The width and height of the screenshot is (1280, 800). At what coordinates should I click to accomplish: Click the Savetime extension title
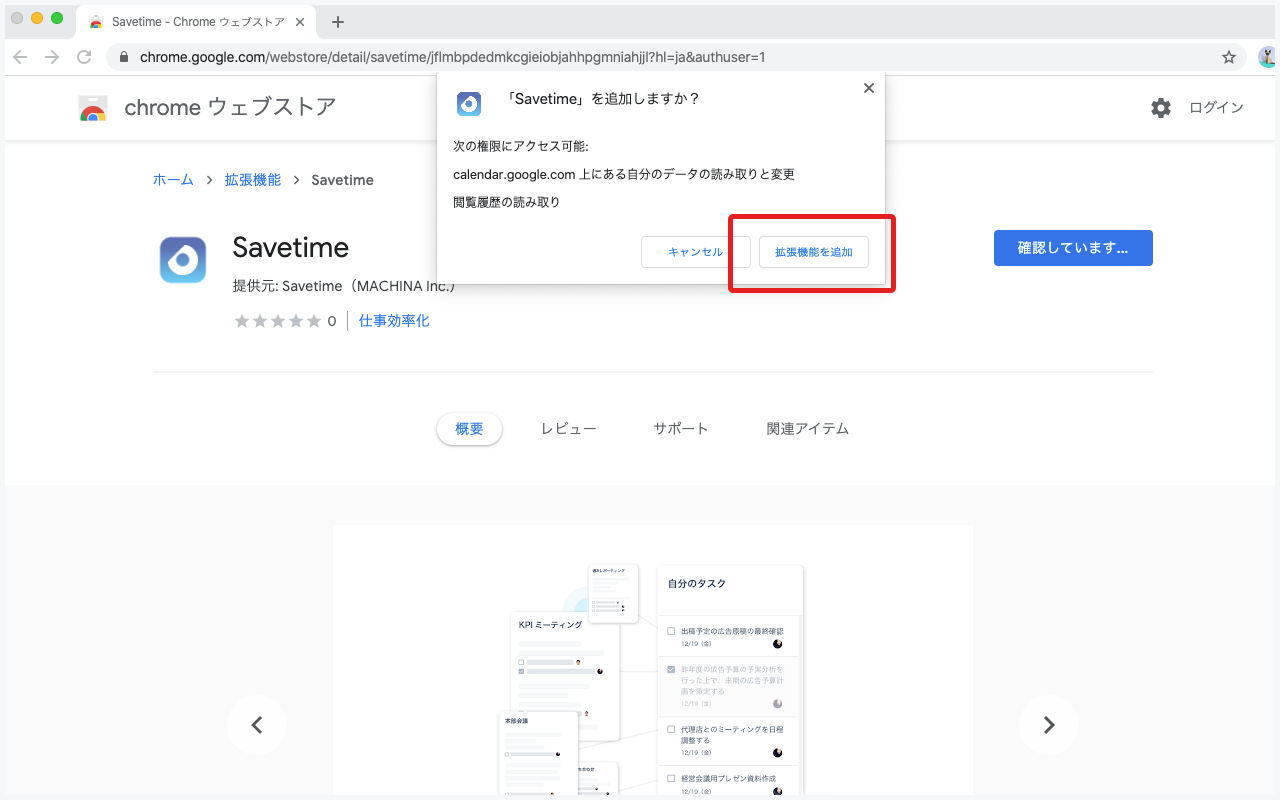tap(291, 247)
